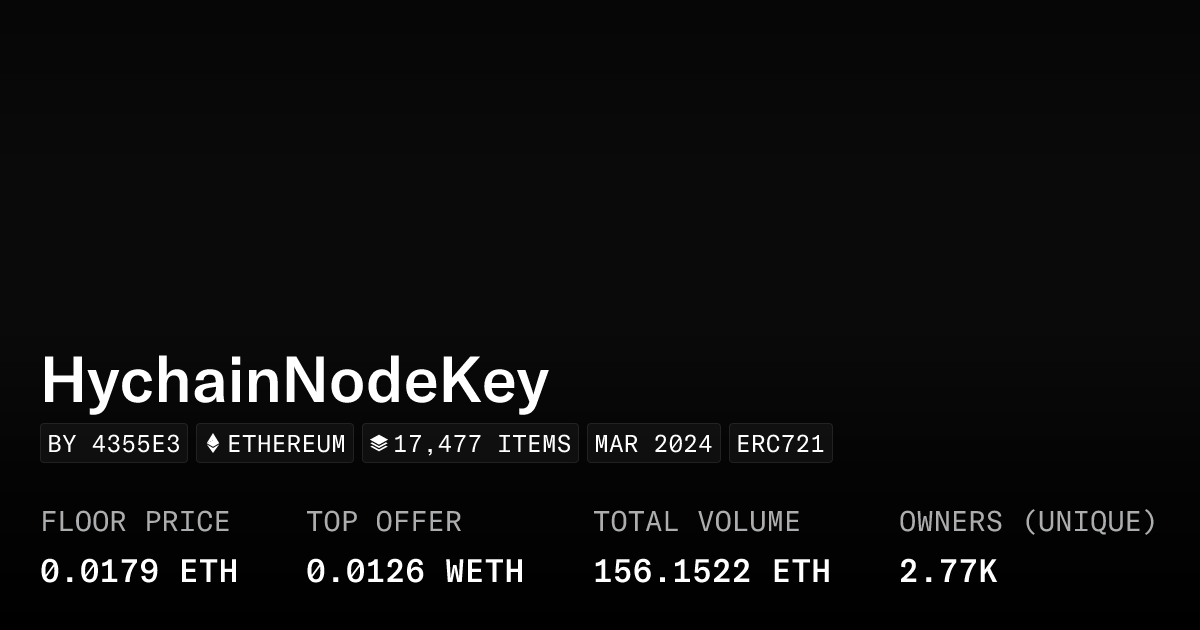The image size is (1200, 630).
Task: Select the 156.1522 total volume number
Action: click(672, 572)
